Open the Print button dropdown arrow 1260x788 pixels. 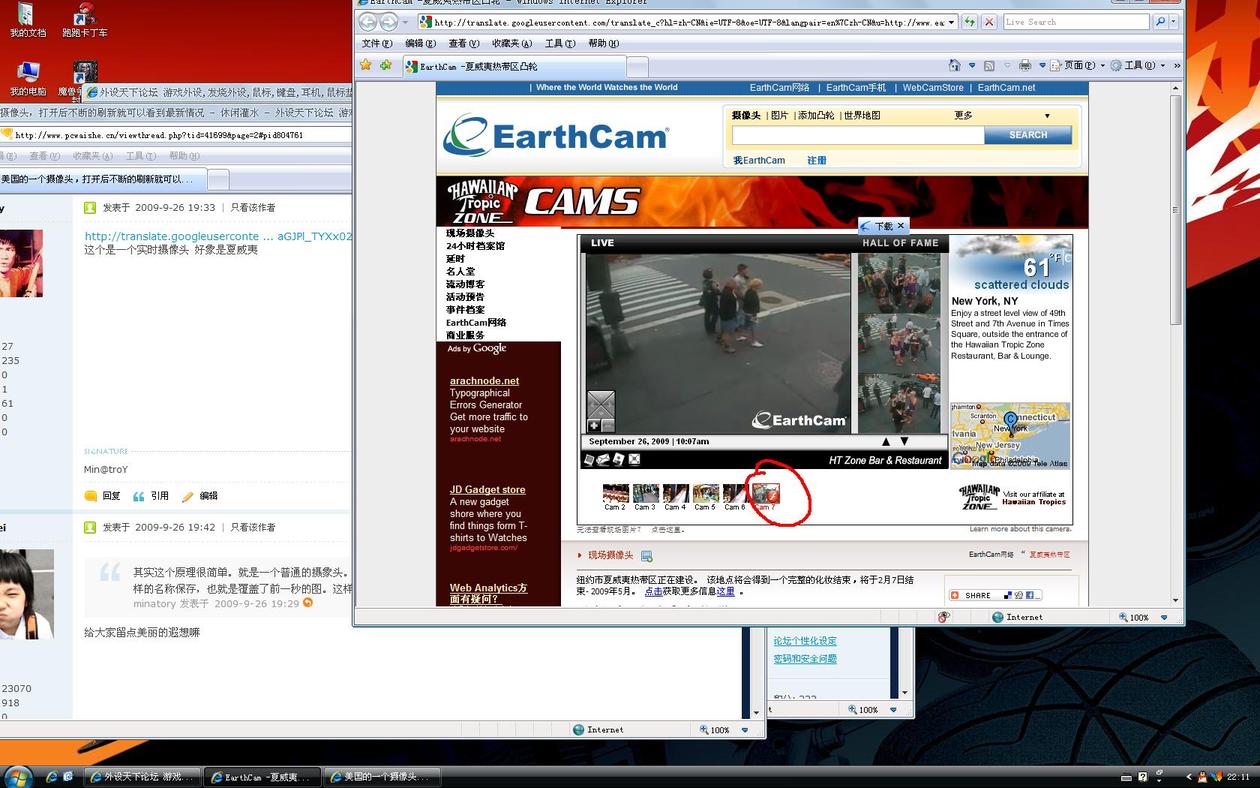(1042, 65)
